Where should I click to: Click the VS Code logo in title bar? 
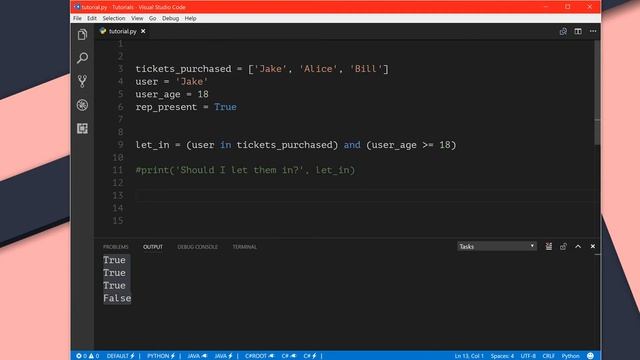point(77,7)
